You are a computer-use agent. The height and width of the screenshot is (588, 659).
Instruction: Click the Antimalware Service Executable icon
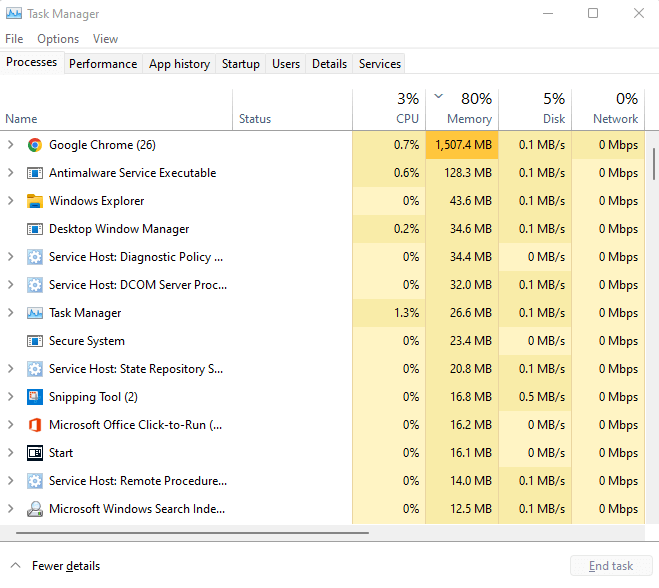[x=34, y=173]
